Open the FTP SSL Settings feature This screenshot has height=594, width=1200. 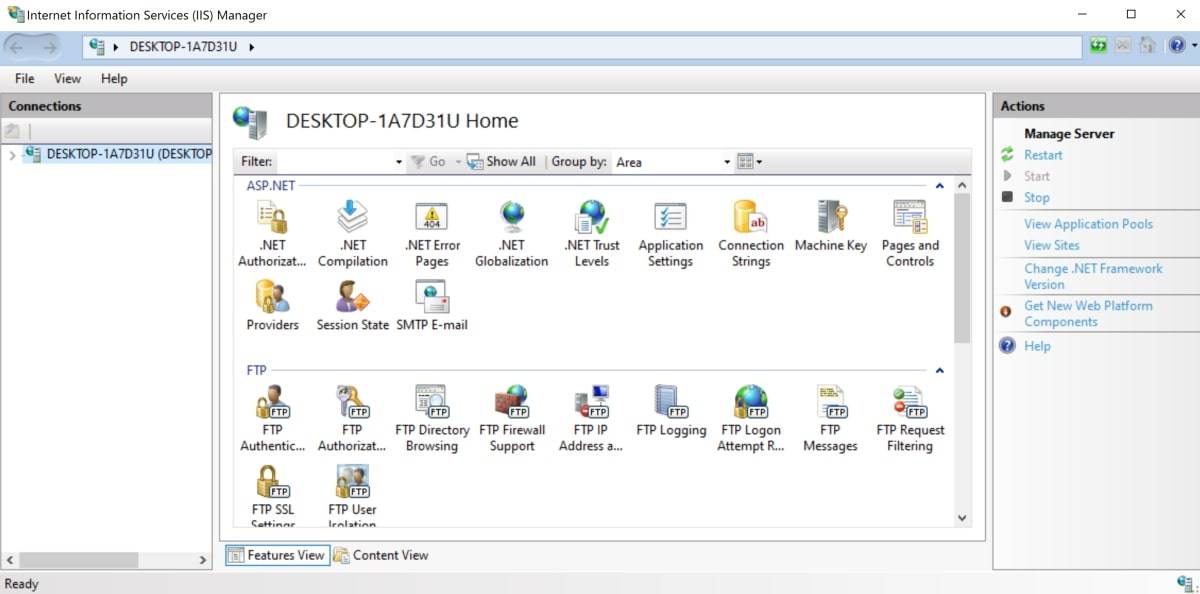click(272, 496)
